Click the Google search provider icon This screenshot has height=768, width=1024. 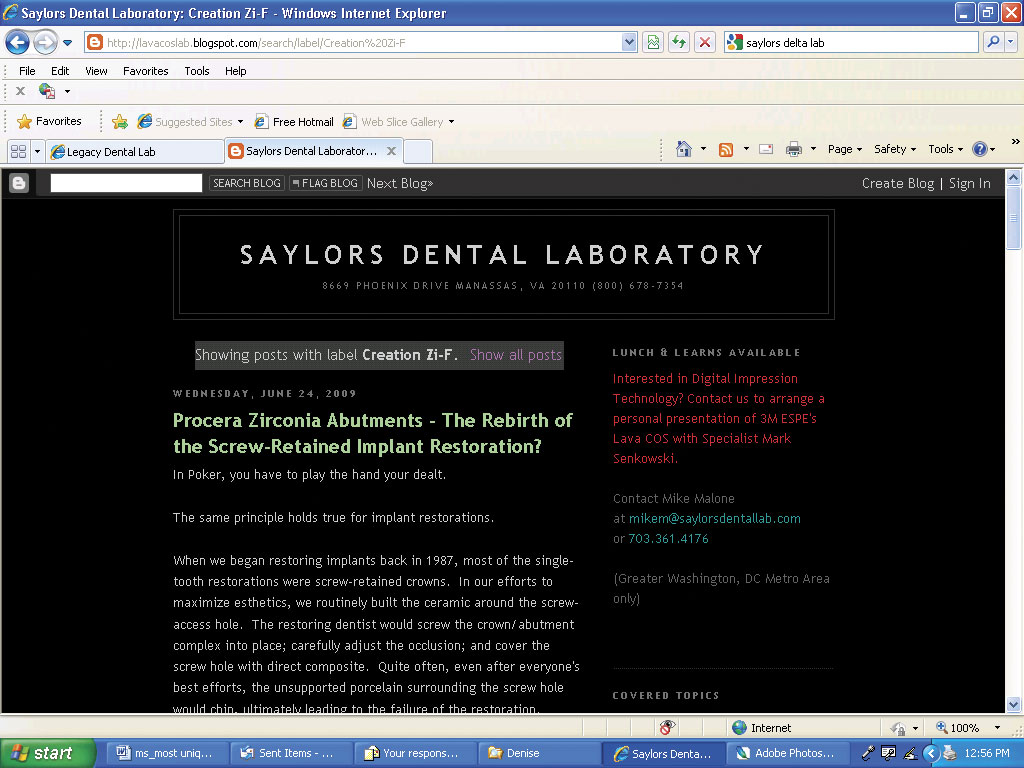point(734,42)
